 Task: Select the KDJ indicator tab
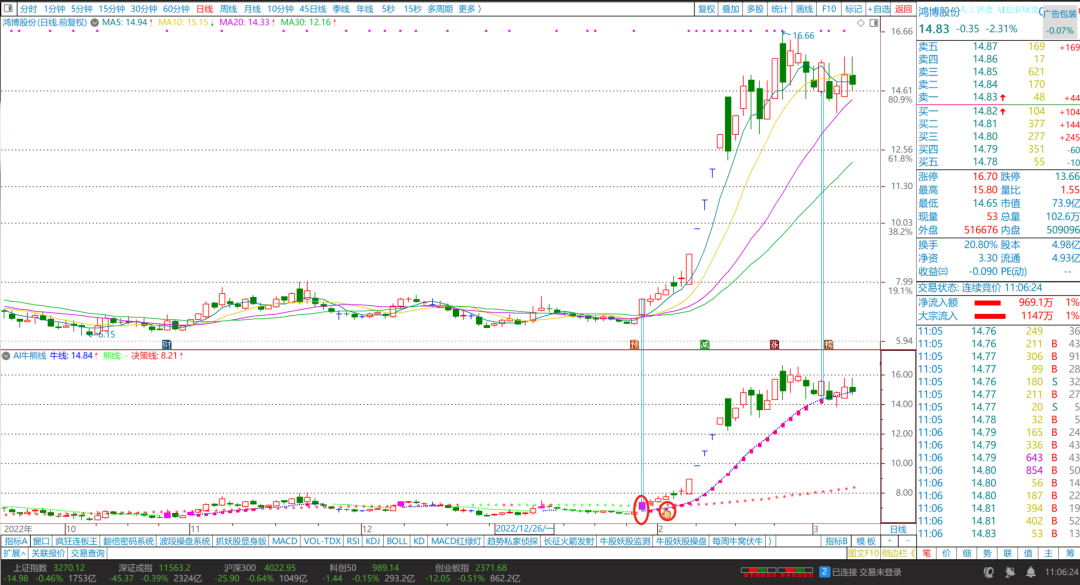tap(373, 542)
